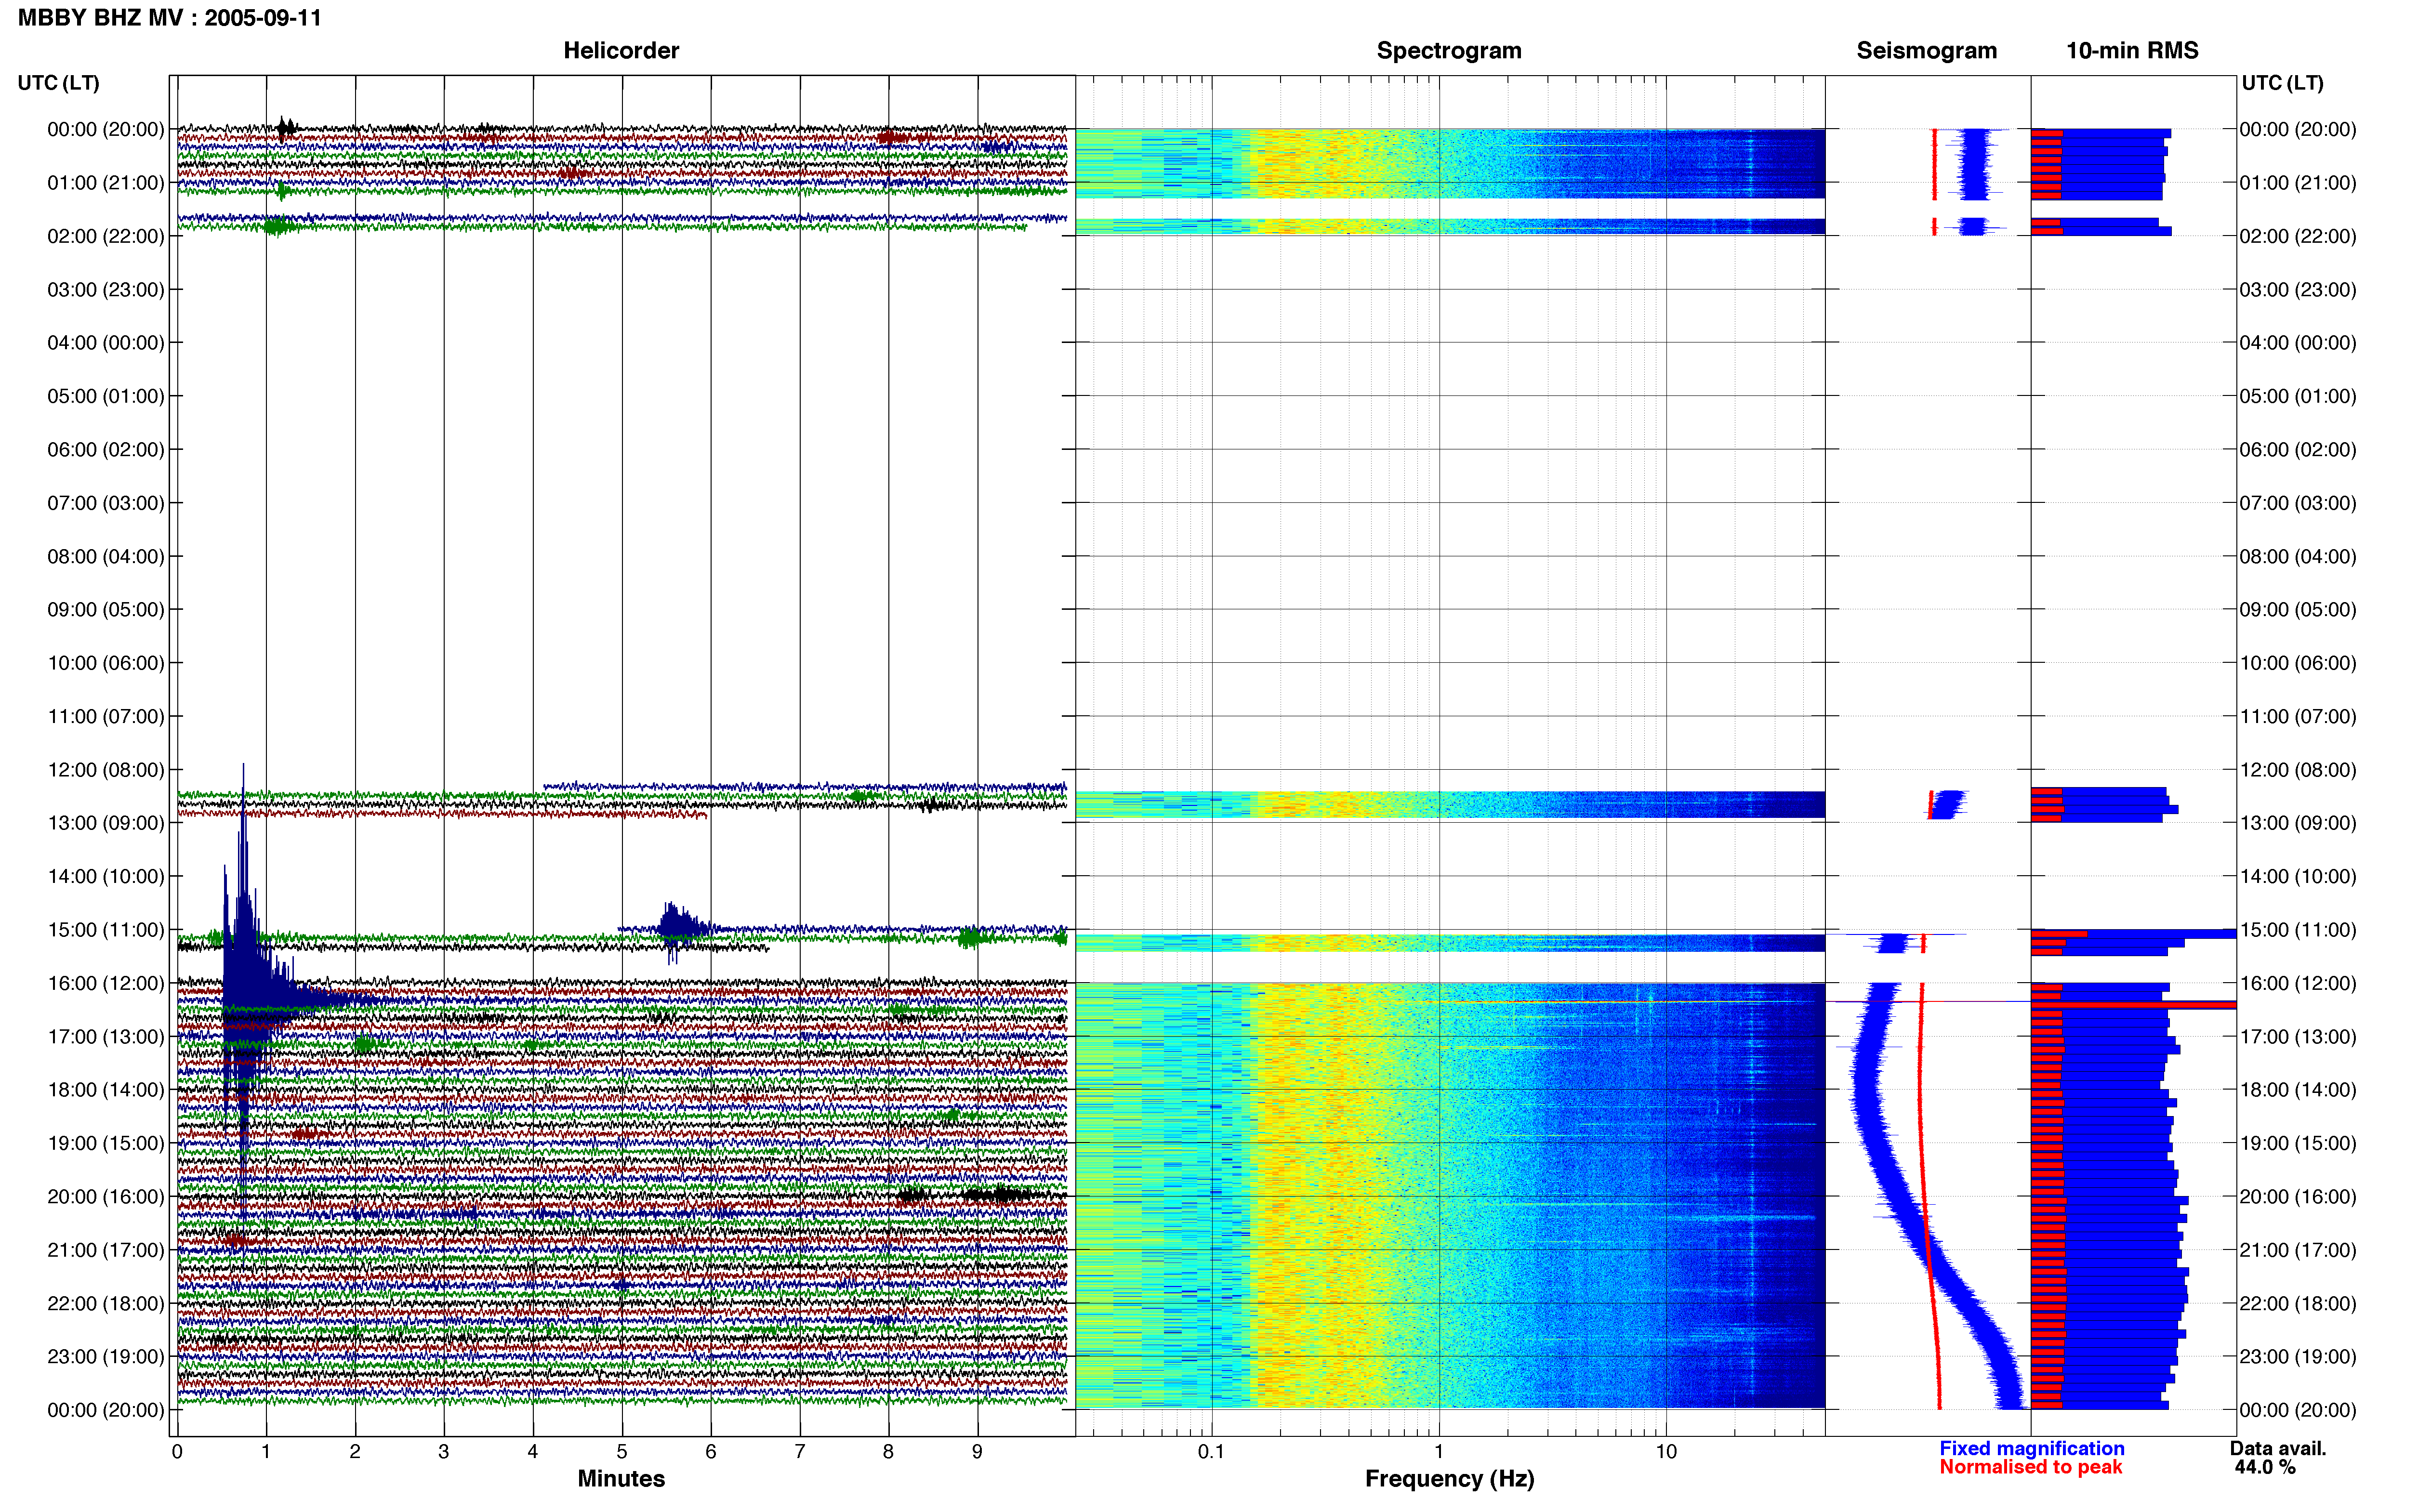
Task: Click the 'Normalised to peak' legend text
Action: tap(2030, 1467)
